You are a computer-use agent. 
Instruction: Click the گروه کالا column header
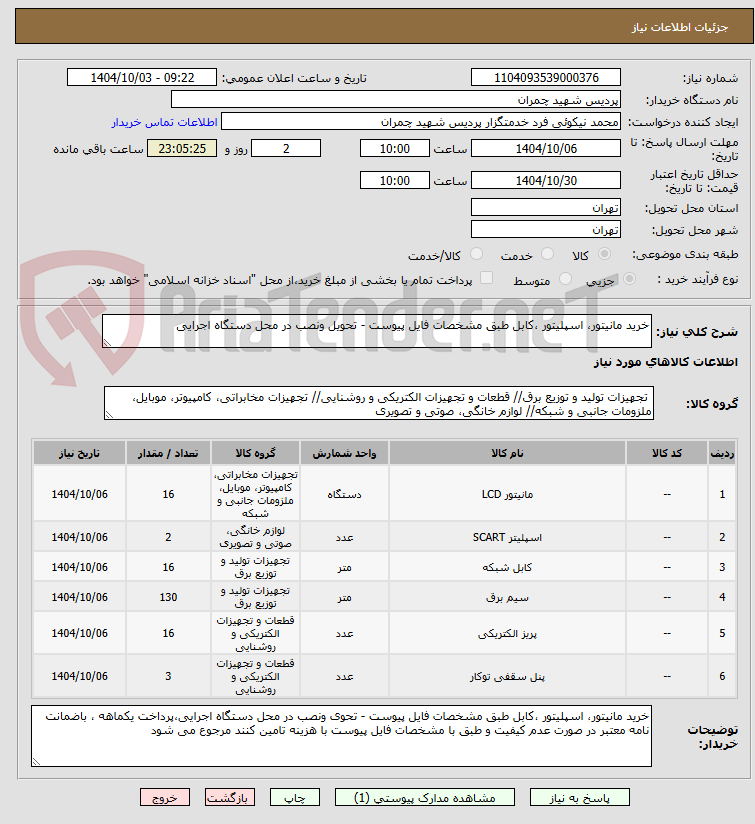(255, 453)
